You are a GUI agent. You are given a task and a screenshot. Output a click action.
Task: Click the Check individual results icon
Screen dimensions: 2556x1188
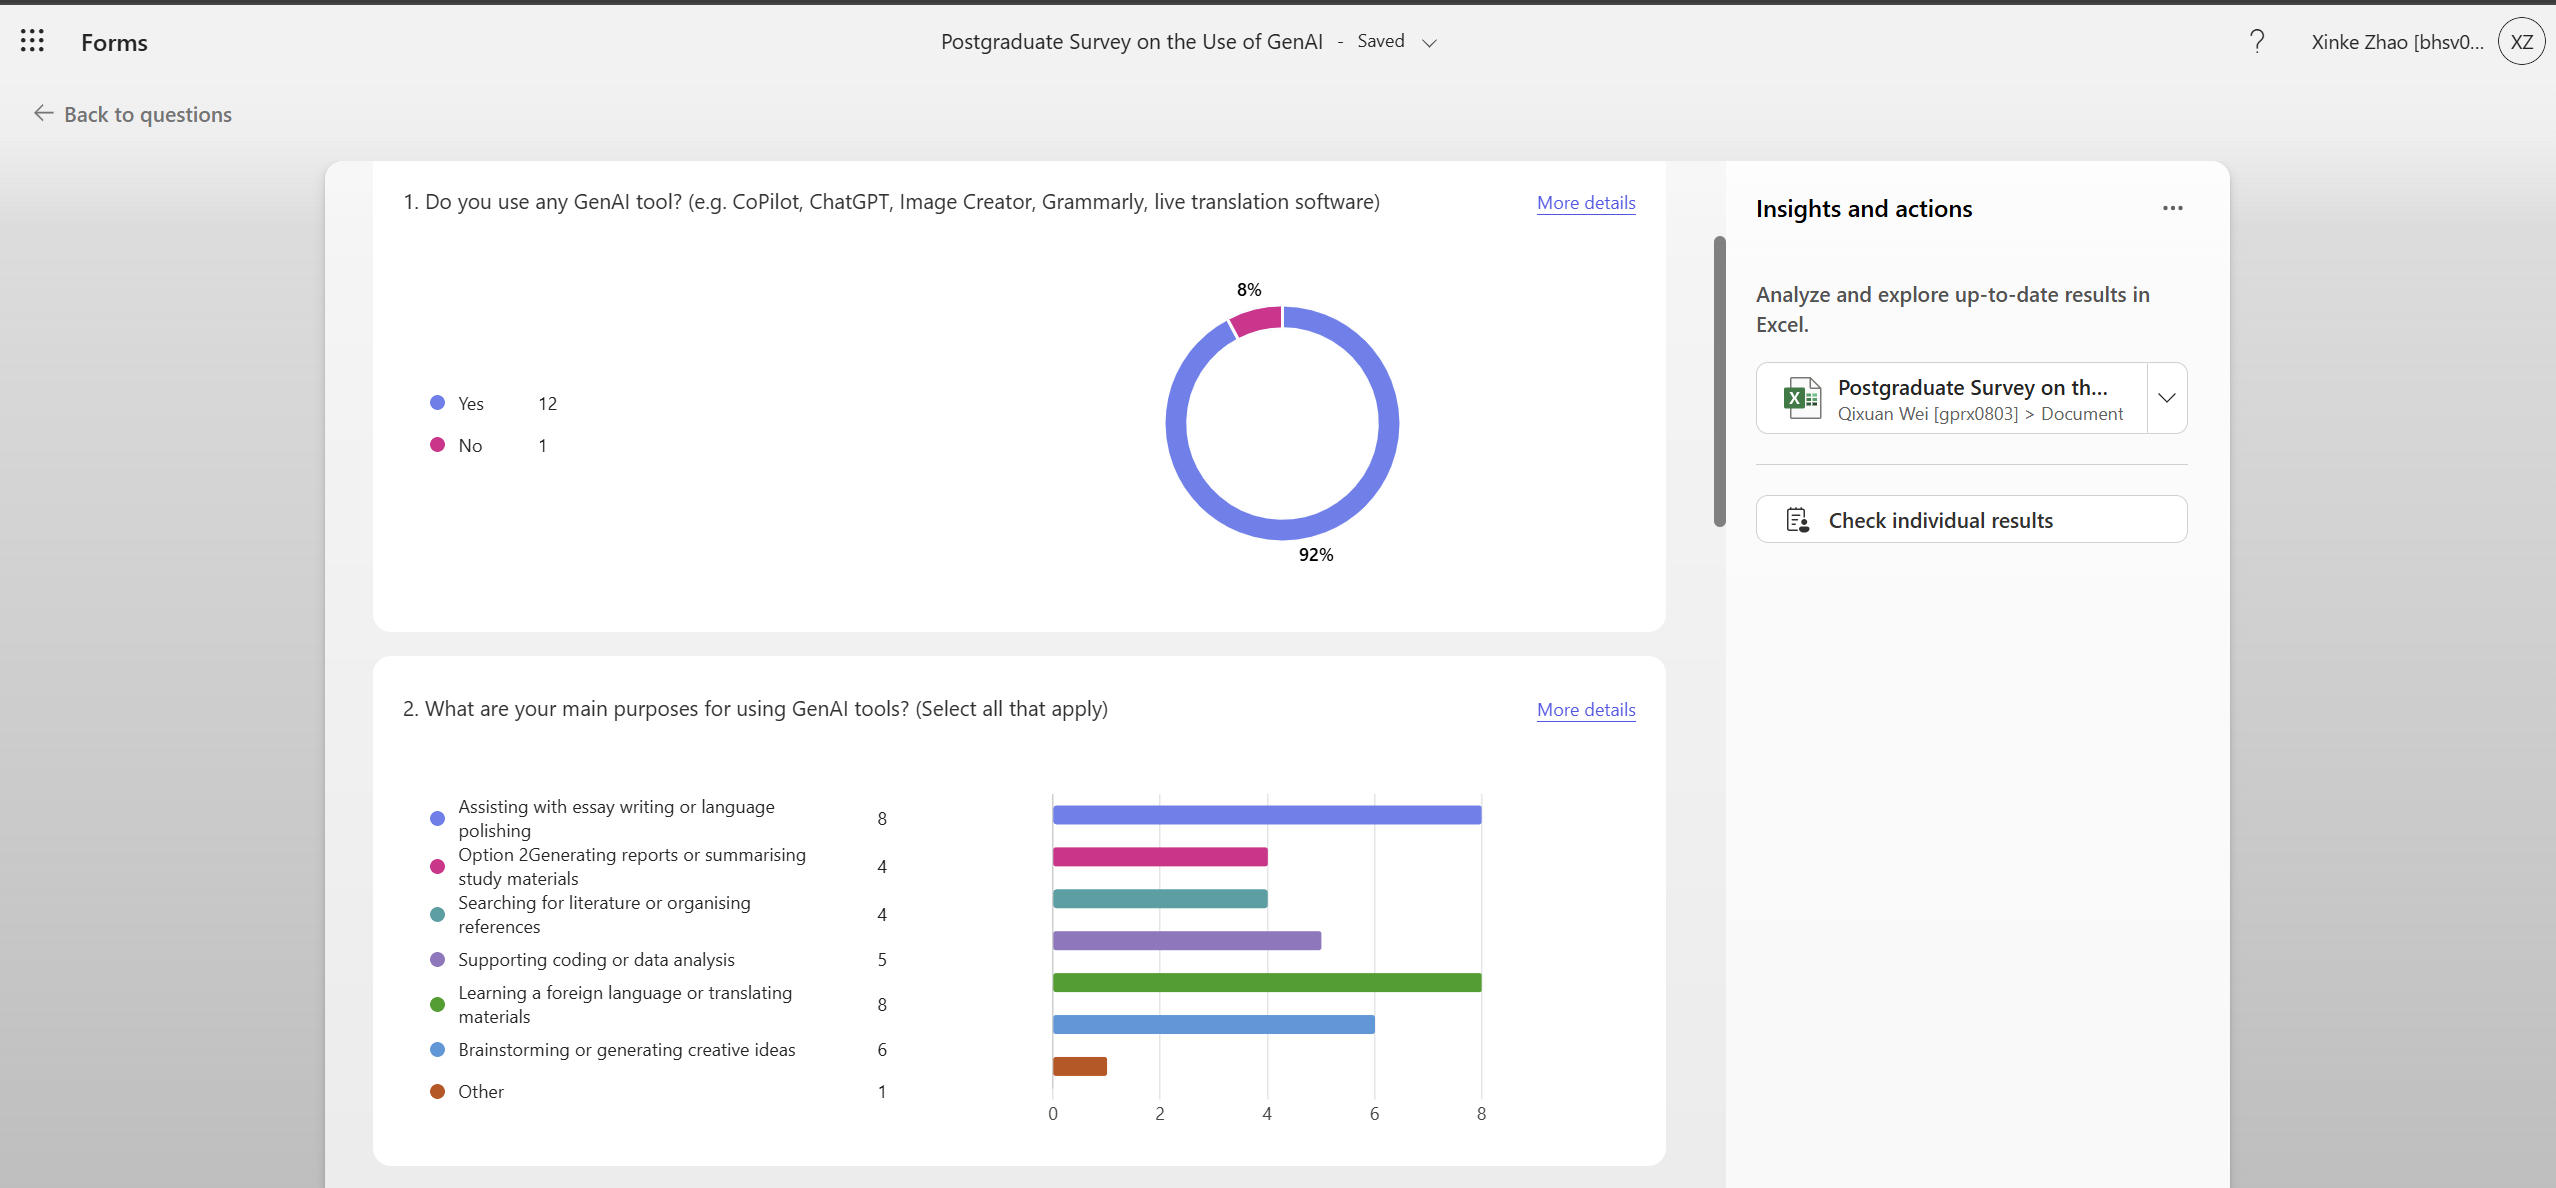(1797, 520)
